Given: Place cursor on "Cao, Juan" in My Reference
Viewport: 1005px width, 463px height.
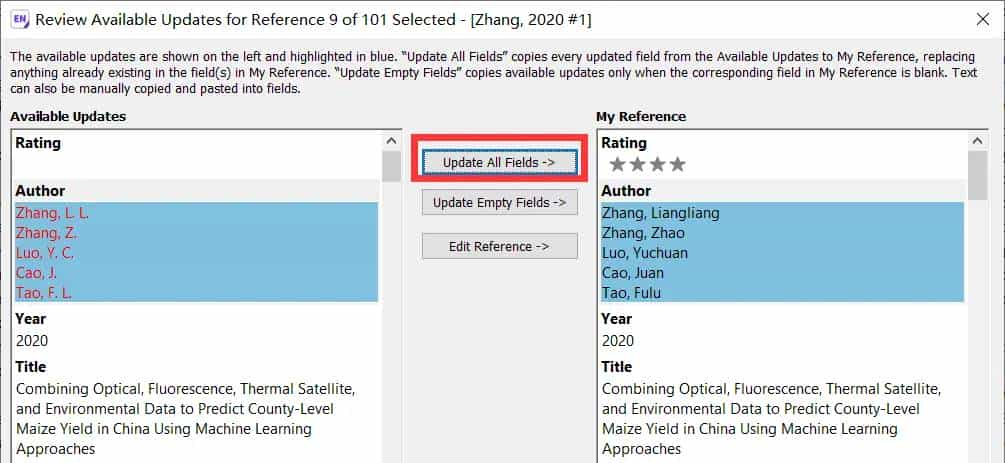Looking at the screenshot, I should [x=633, y=273].
